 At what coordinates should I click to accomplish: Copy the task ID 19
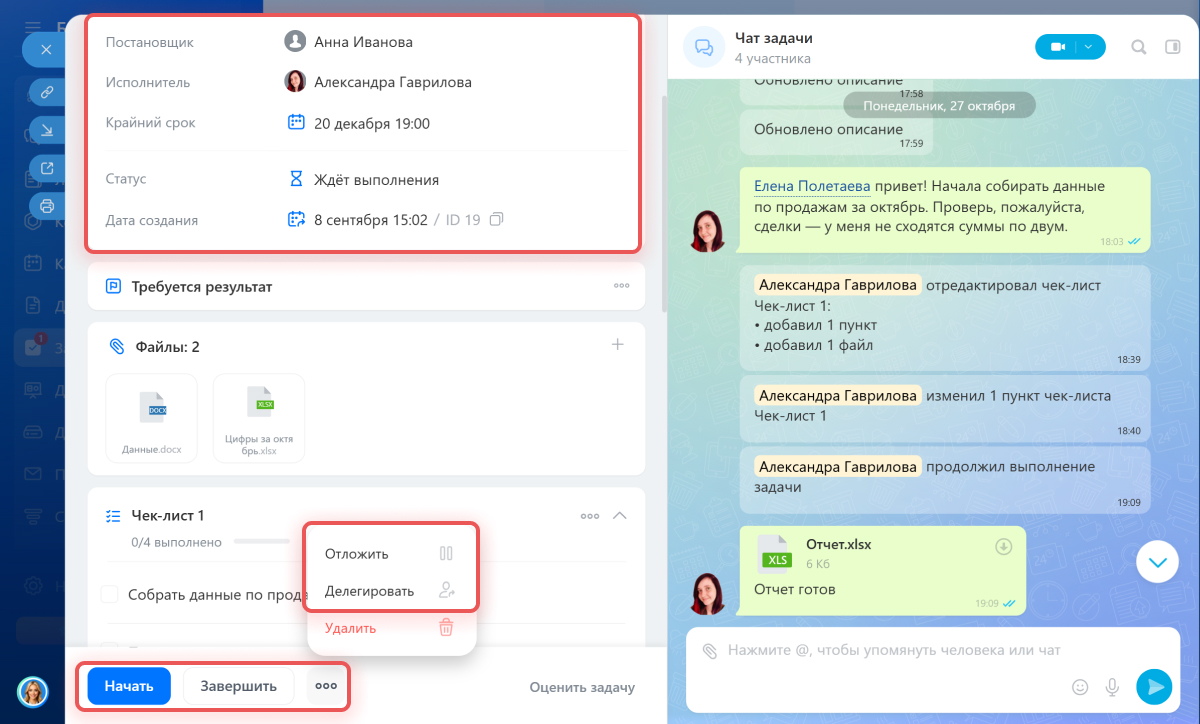(497, 219)
